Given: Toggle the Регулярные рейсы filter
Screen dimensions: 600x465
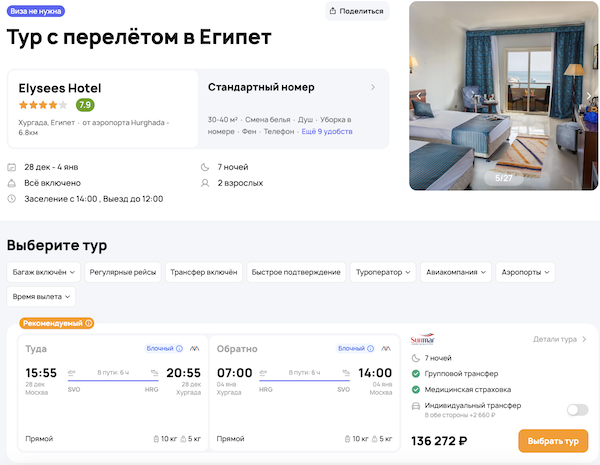Looking at the screenshot, I should tap(120, 272).
